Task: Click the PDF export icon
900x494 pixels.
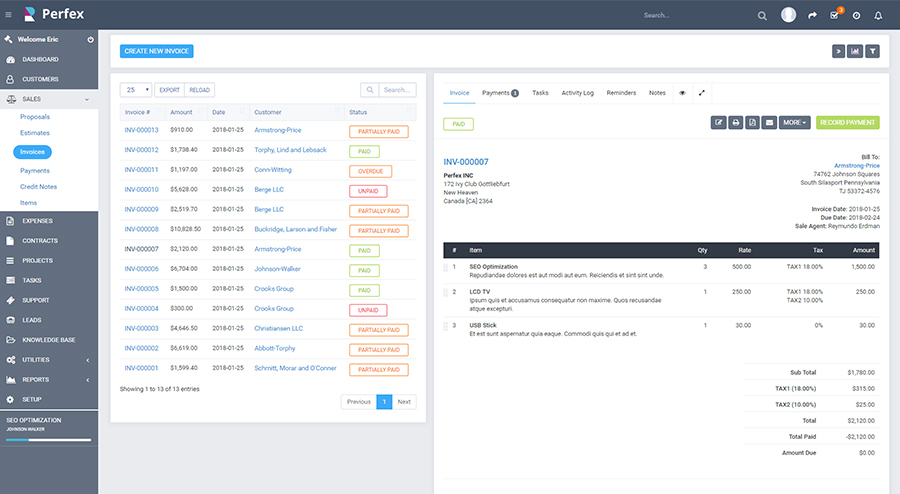Action: [752, 122]
